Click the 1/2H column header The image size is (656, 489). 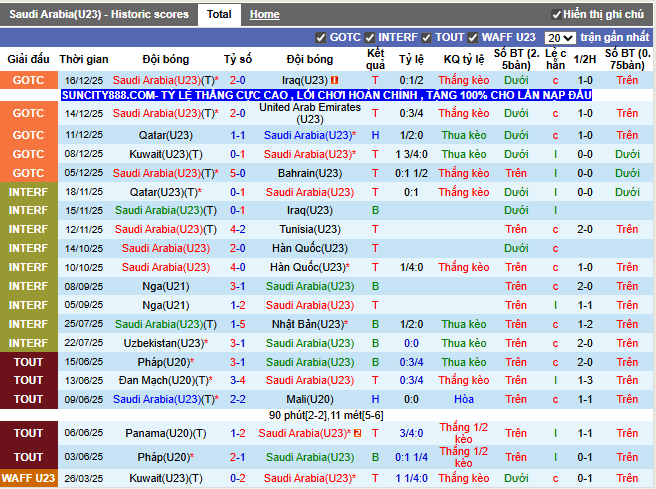pos(584,59)
